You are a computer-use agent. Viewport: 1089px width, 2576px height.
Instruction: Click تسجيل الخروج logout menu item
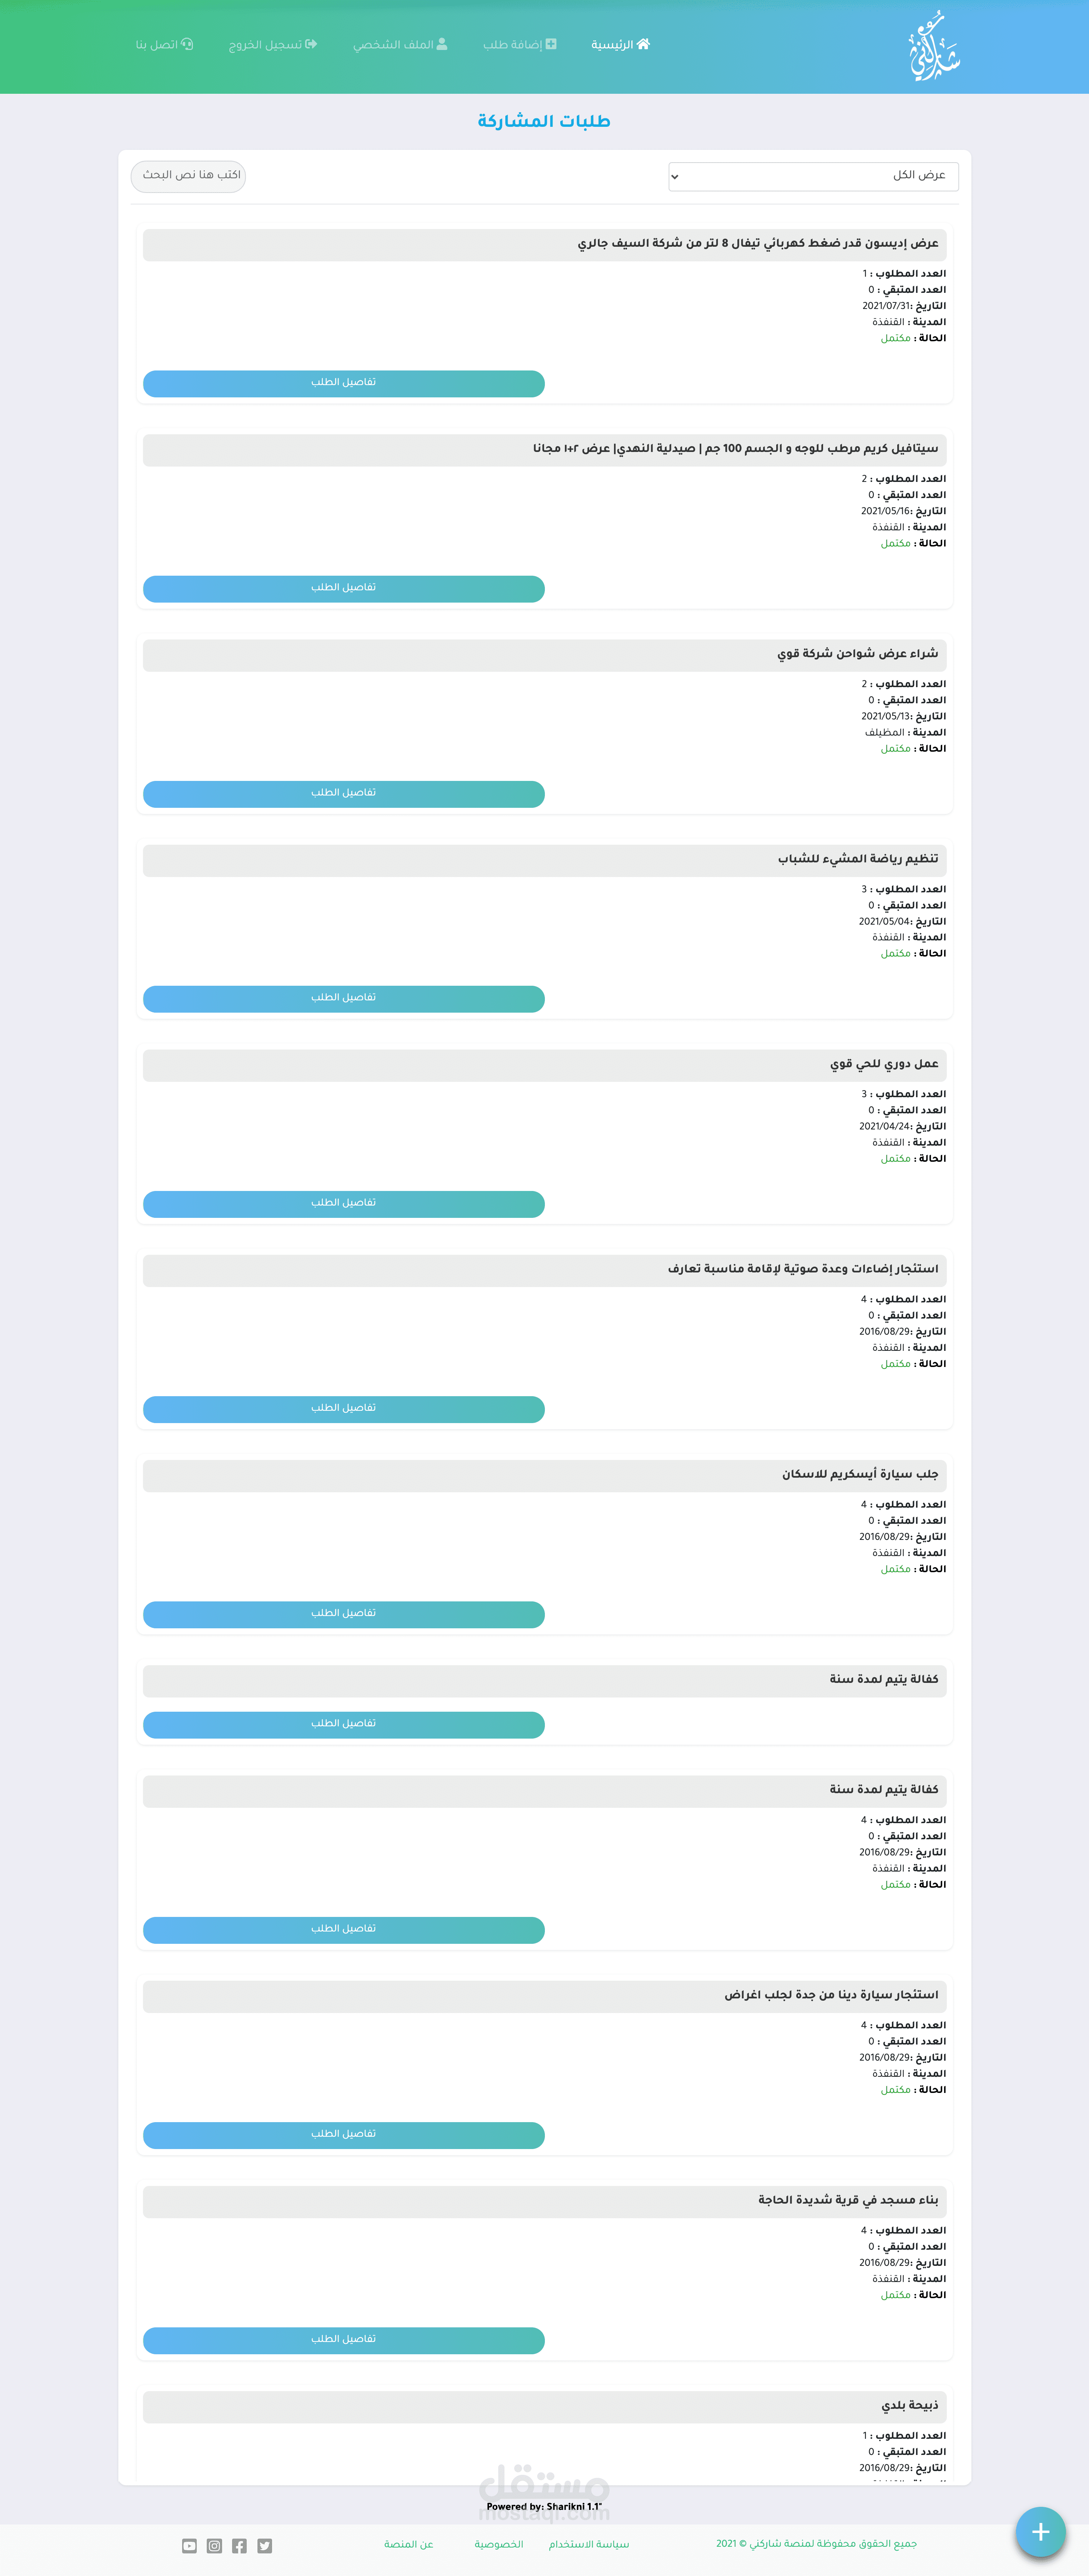[273, 45]
